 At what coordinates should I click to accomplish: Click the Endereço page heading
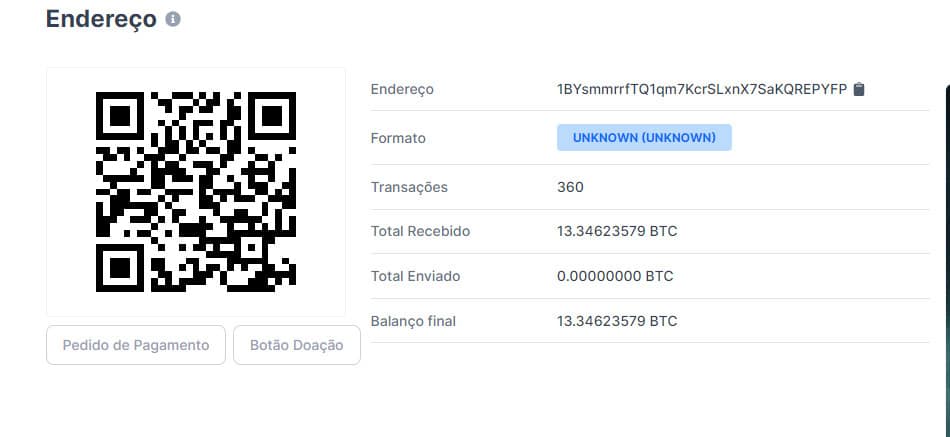click(x=101, y=19)
